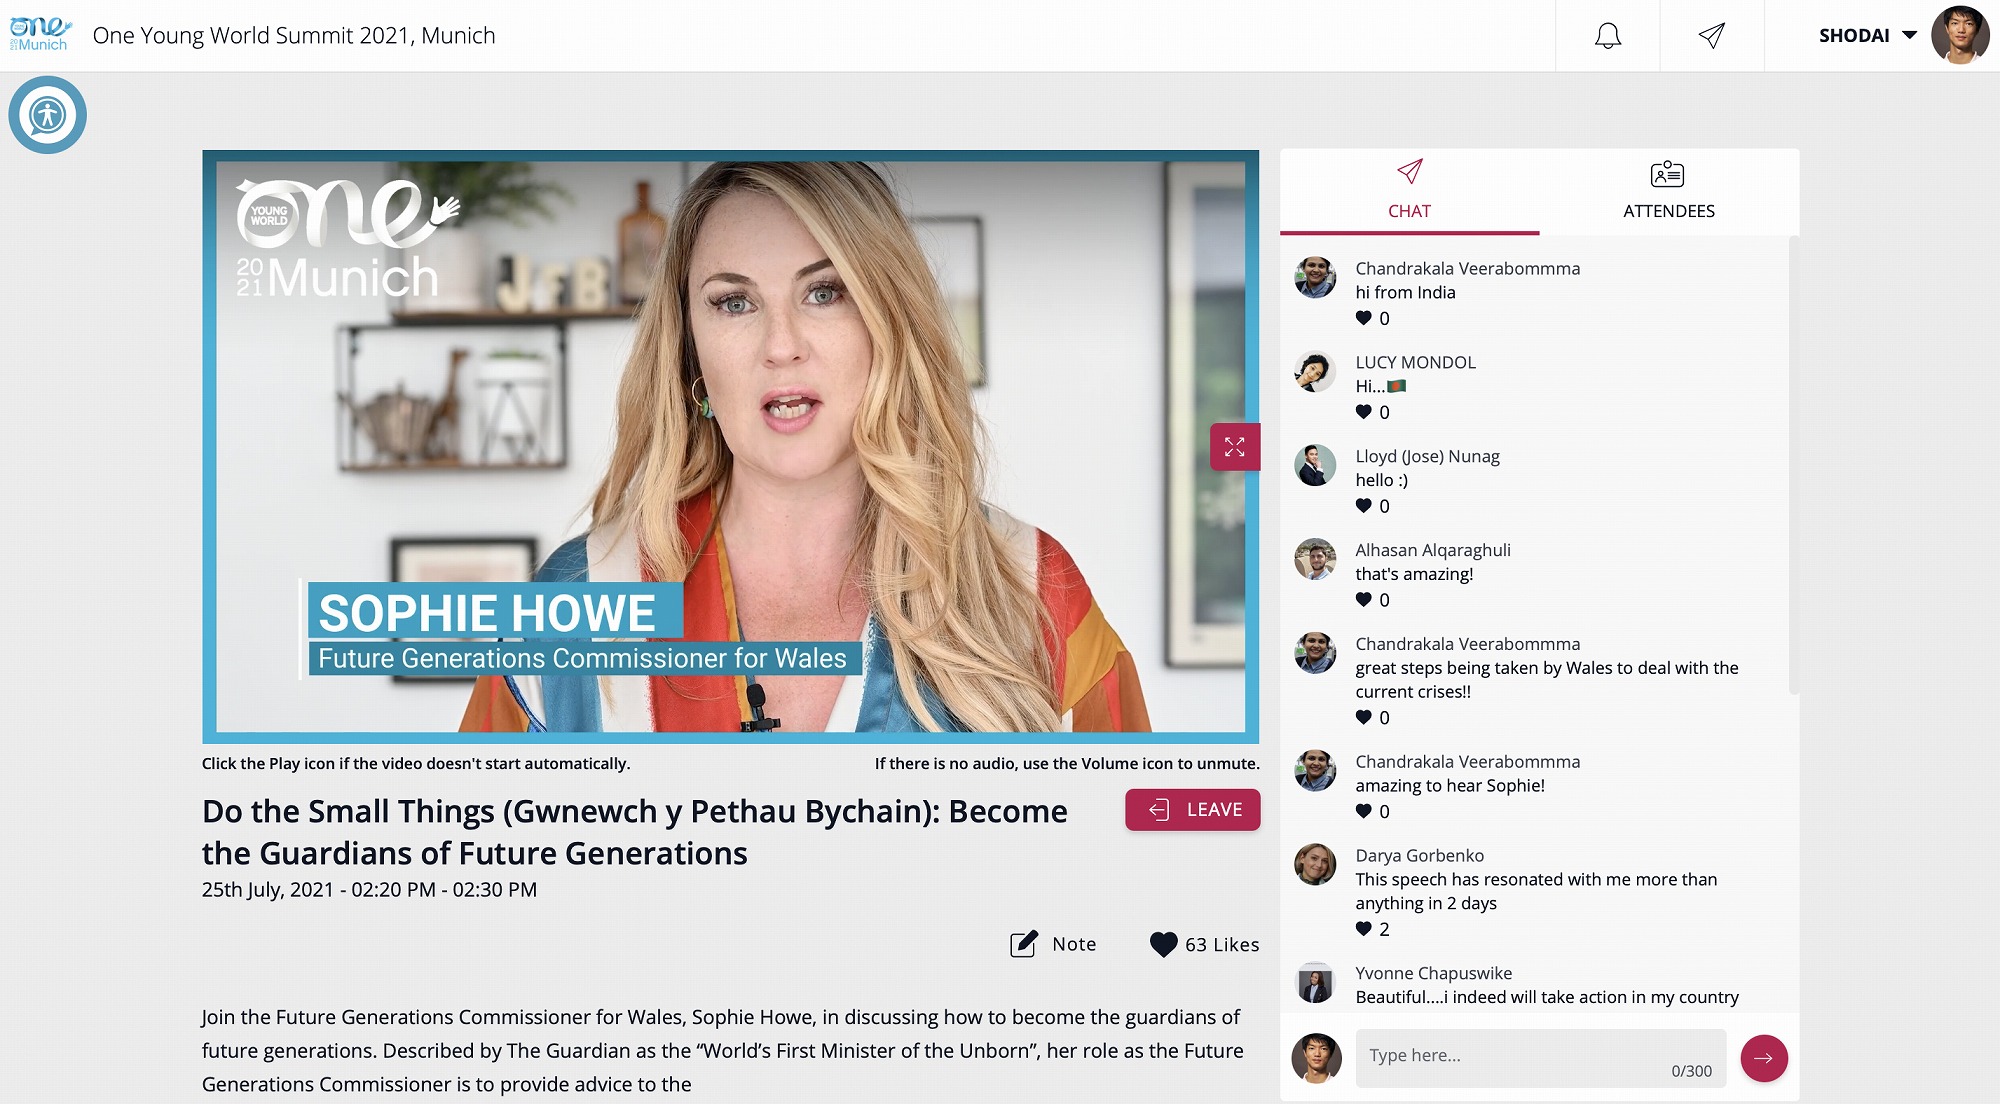
Task: Click the name 'Yvonne Chapuswike'
Action: click(x=1433, y=974)
